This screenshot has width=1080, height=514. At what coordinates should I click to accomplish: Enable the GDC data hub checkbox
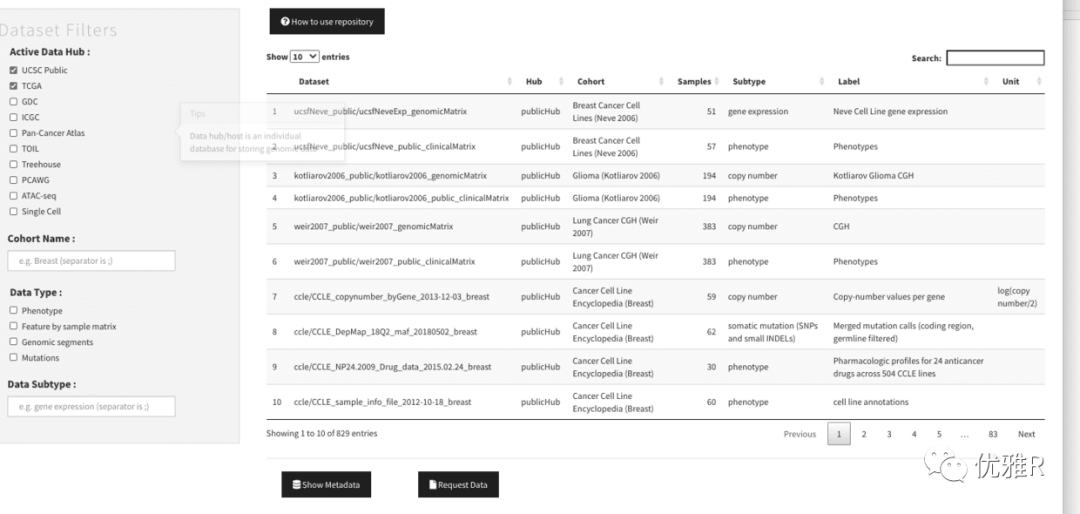tap(13, 101)
